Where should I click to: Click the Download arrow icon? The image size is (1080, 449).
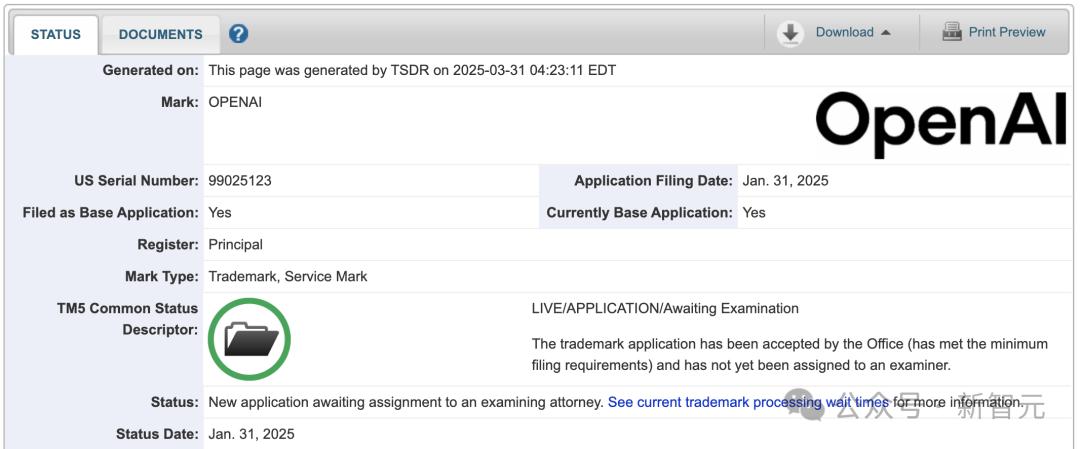(791, 33)
